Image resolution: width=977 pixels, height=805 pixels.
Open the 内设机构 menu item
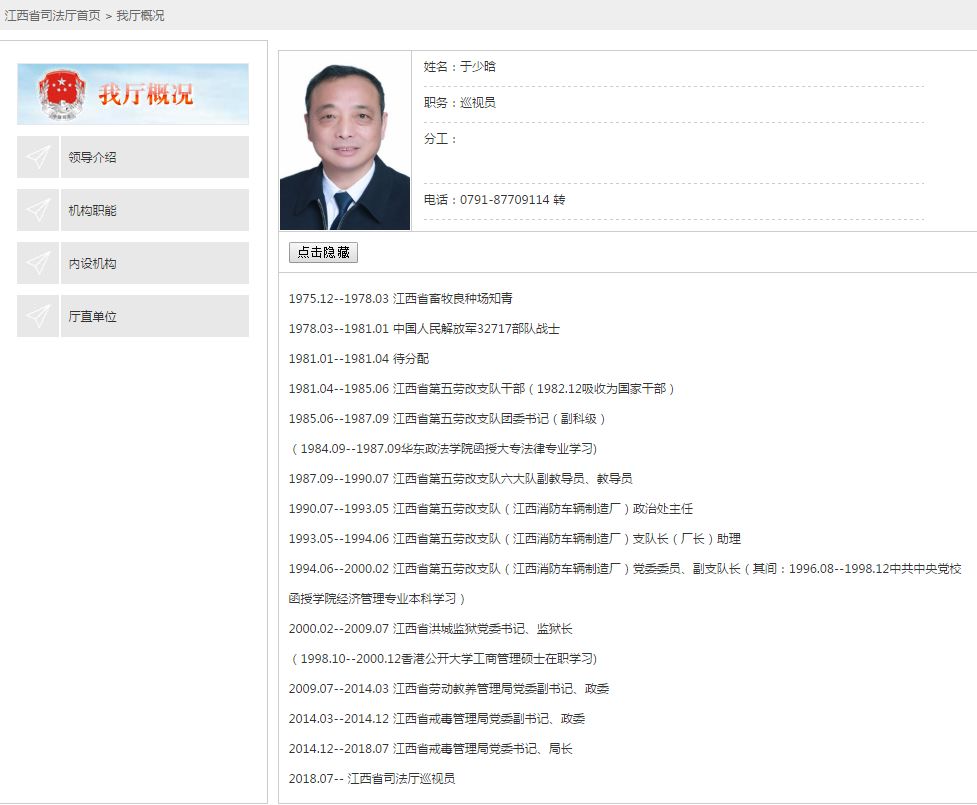coord(155,263)
